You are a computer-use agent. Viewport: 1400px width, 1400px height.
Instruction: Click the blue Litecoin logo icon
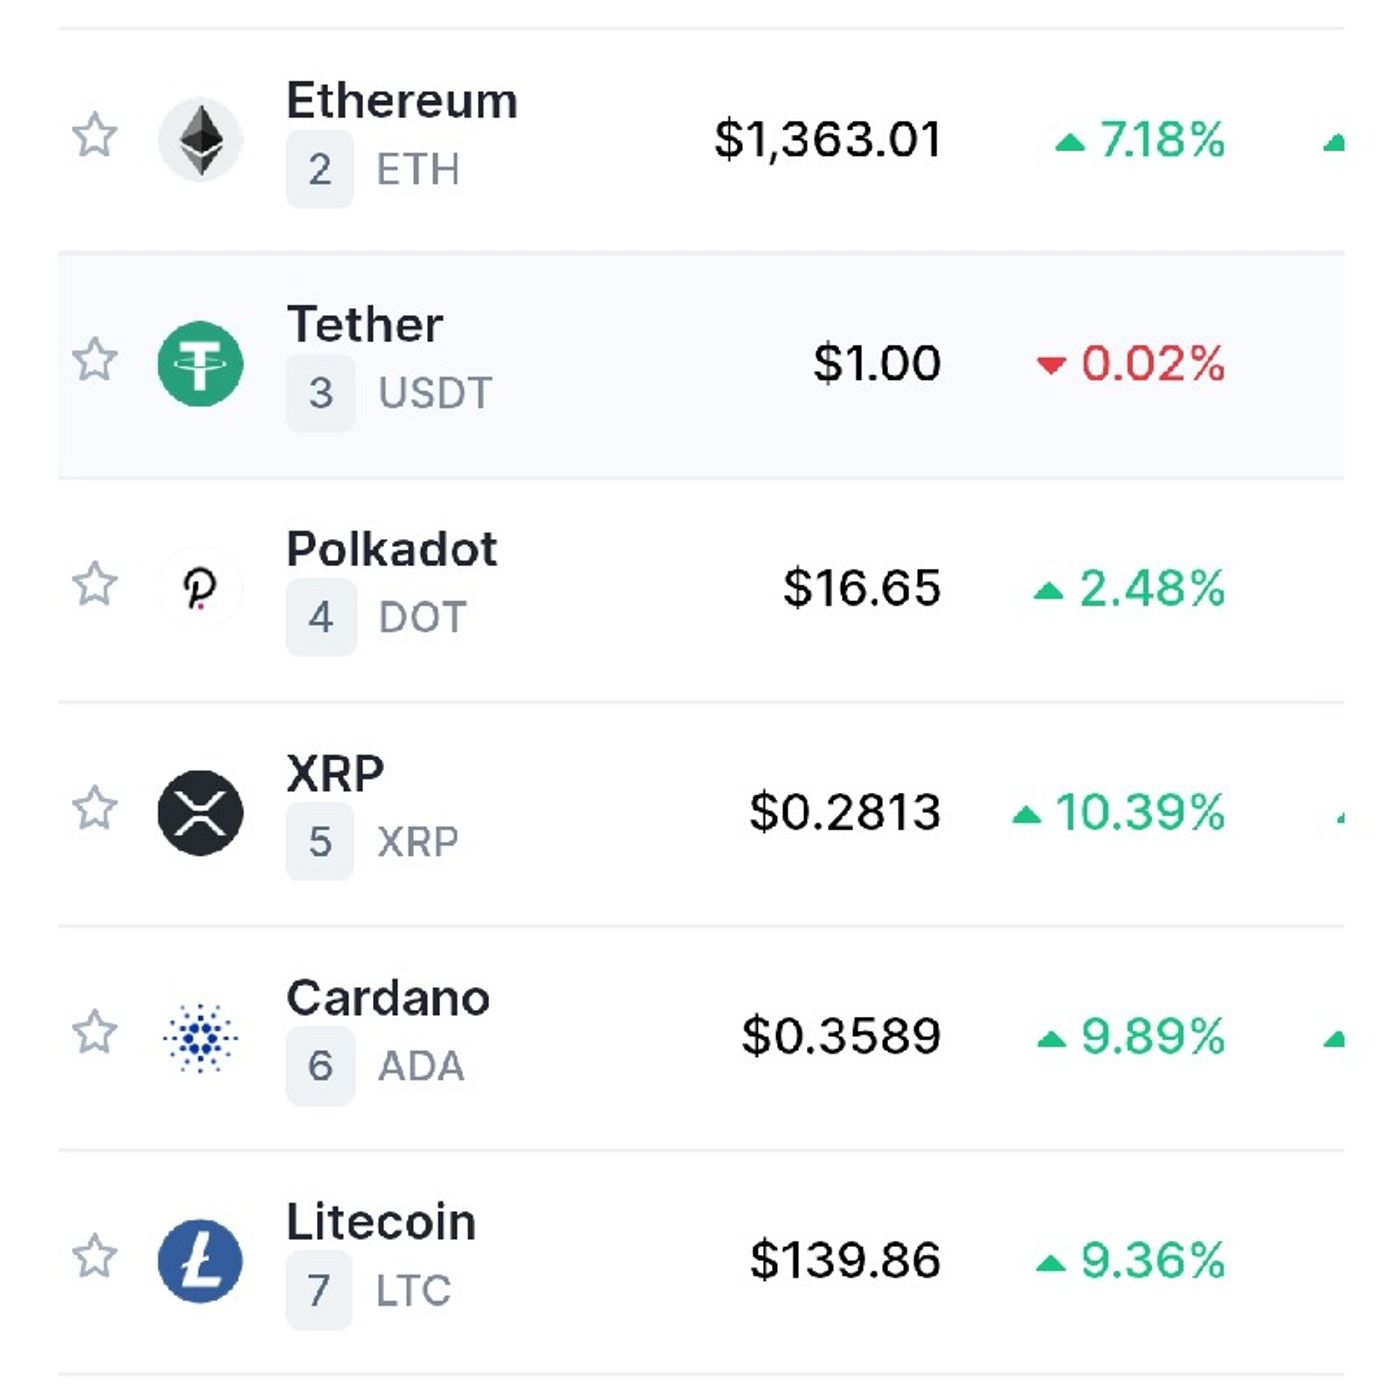click(x=201, y=1261)
